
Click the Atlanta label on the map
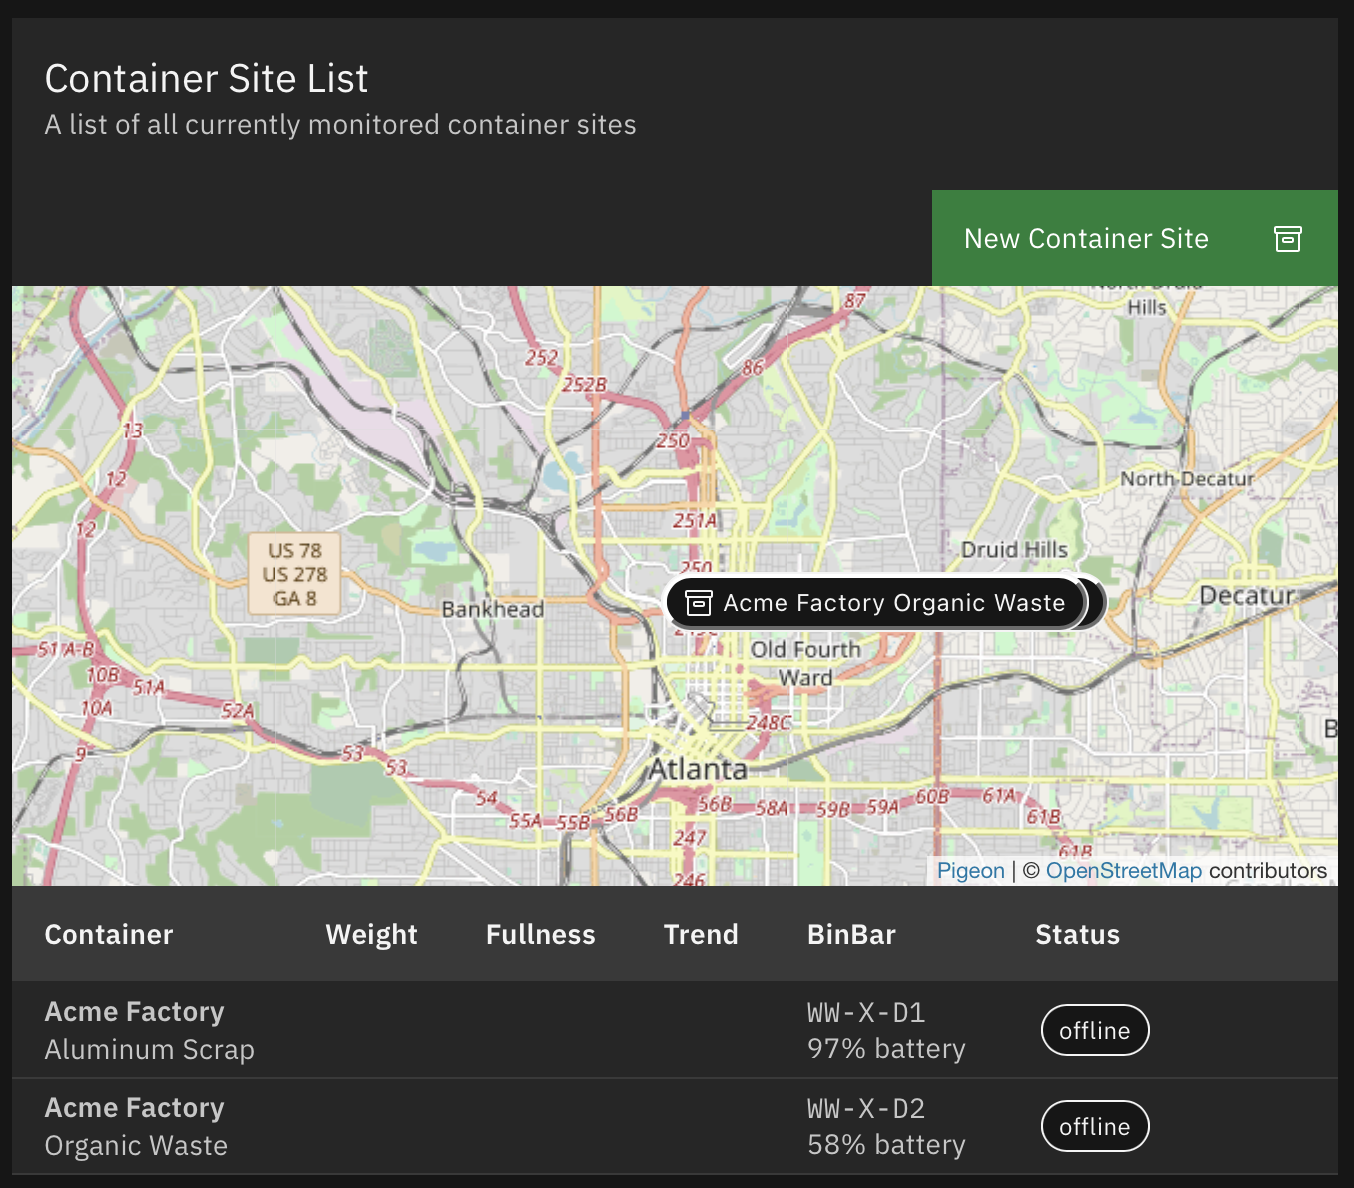pos(698,769)
